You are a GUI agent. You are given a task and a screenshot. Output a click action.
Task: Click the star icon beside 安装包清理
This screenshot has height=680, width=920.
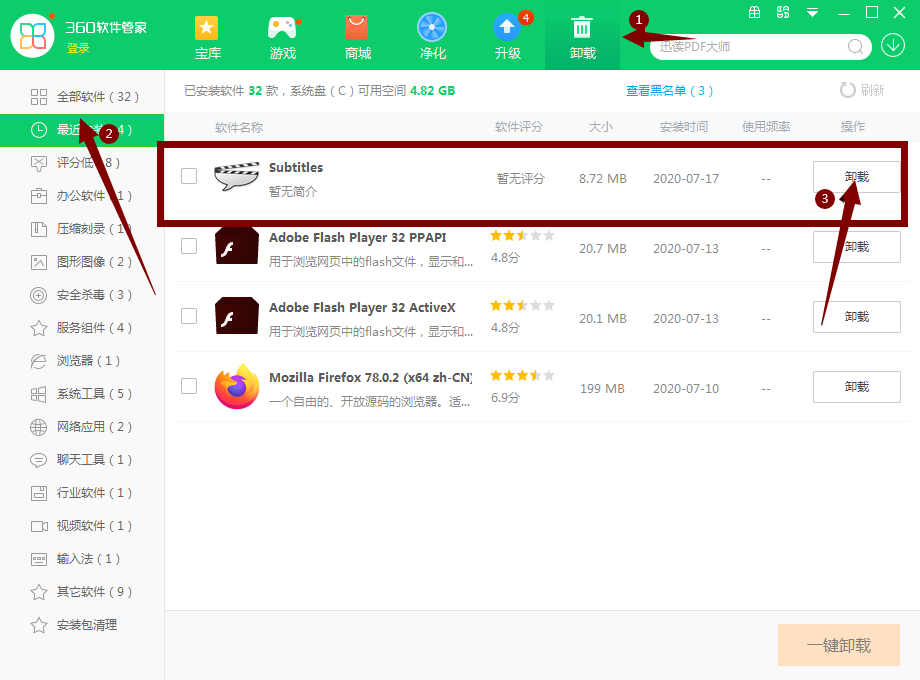[x=39, y=625]
